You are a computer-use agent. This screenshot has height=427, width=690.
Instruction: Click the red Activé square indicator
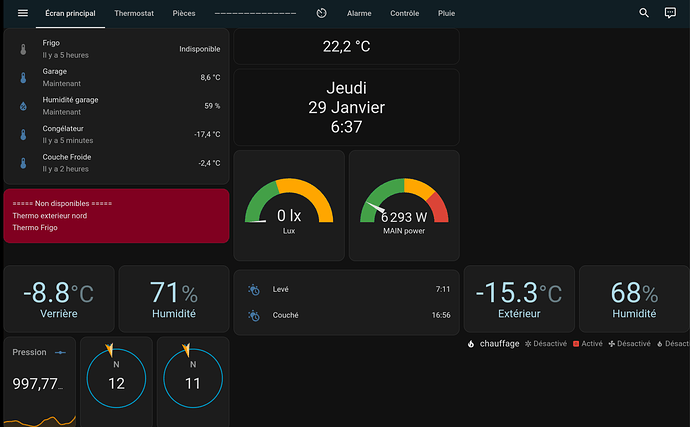tap(576, 344)
